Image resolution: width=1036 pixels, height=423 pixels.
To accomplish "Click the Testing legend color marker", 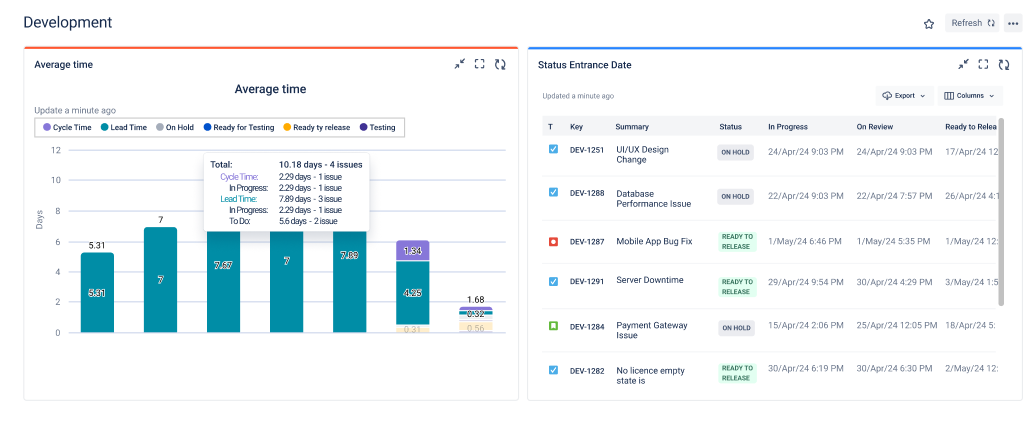I will (x=363, y=127).
